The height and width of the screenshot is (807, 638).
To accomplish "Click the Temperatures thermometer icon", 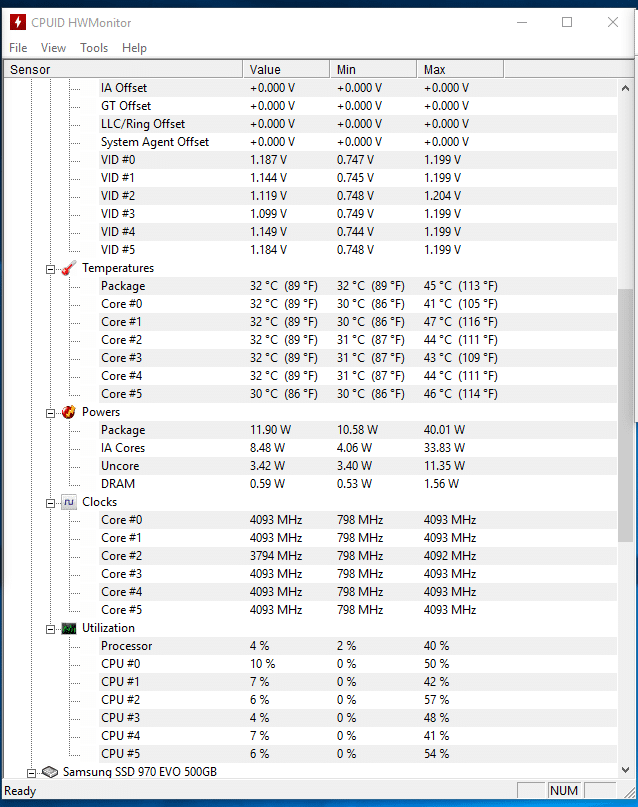I will (x=67, y=268).
